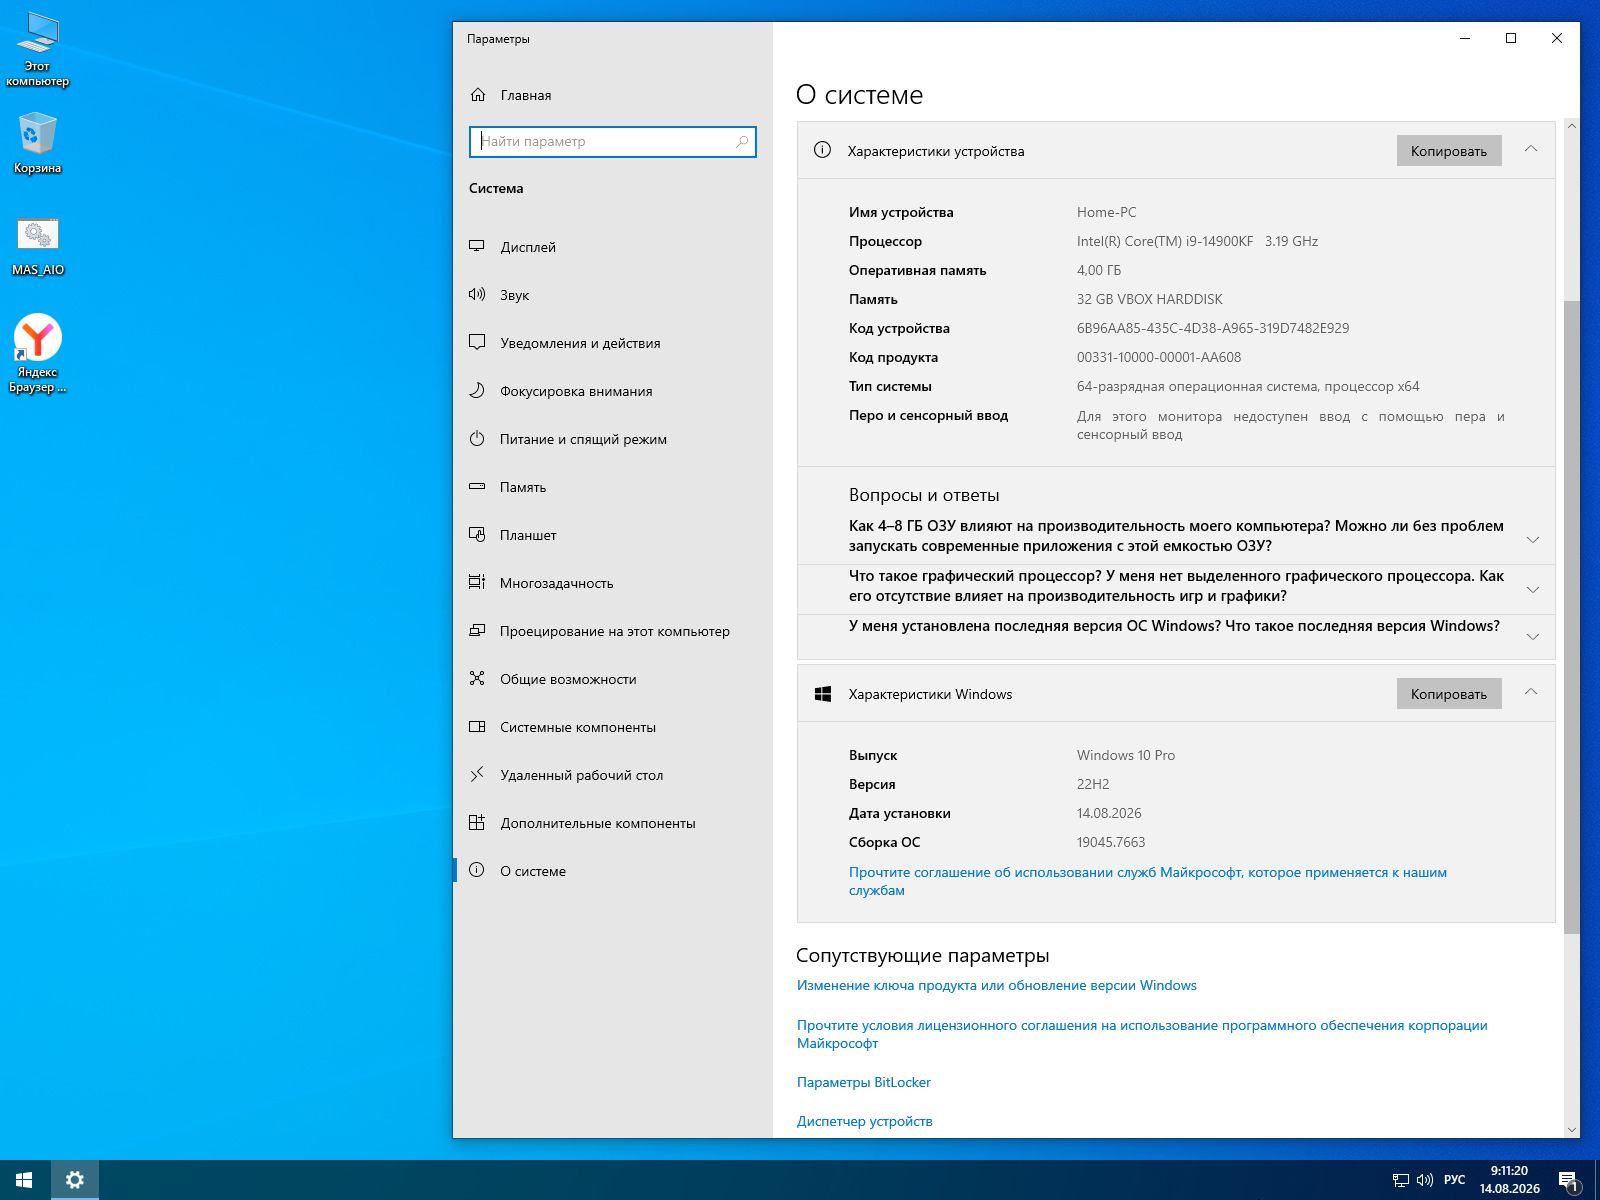Click the notifications icon beside Уведомления и действия
Screen dimensions: 1600x1200
click(477, 342)
